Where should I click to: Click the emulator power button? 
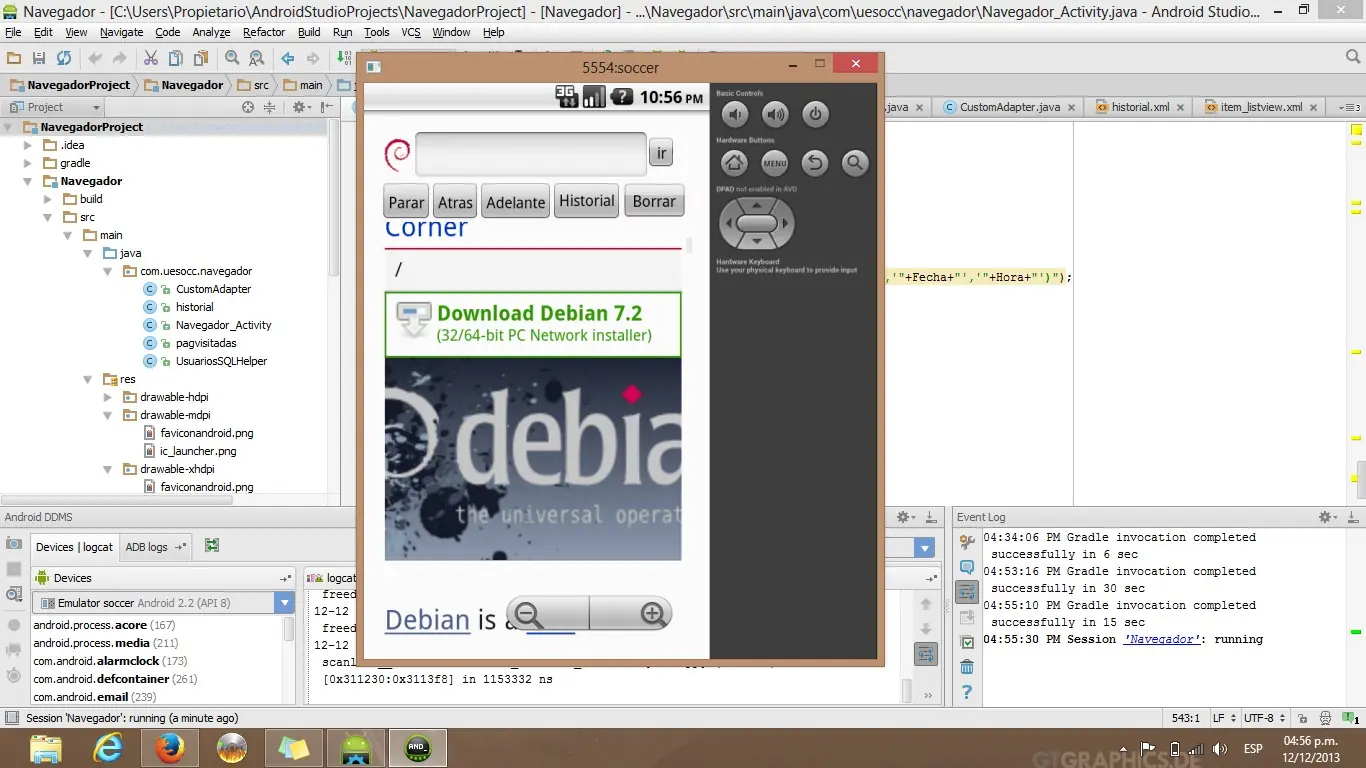pos(815,114)
